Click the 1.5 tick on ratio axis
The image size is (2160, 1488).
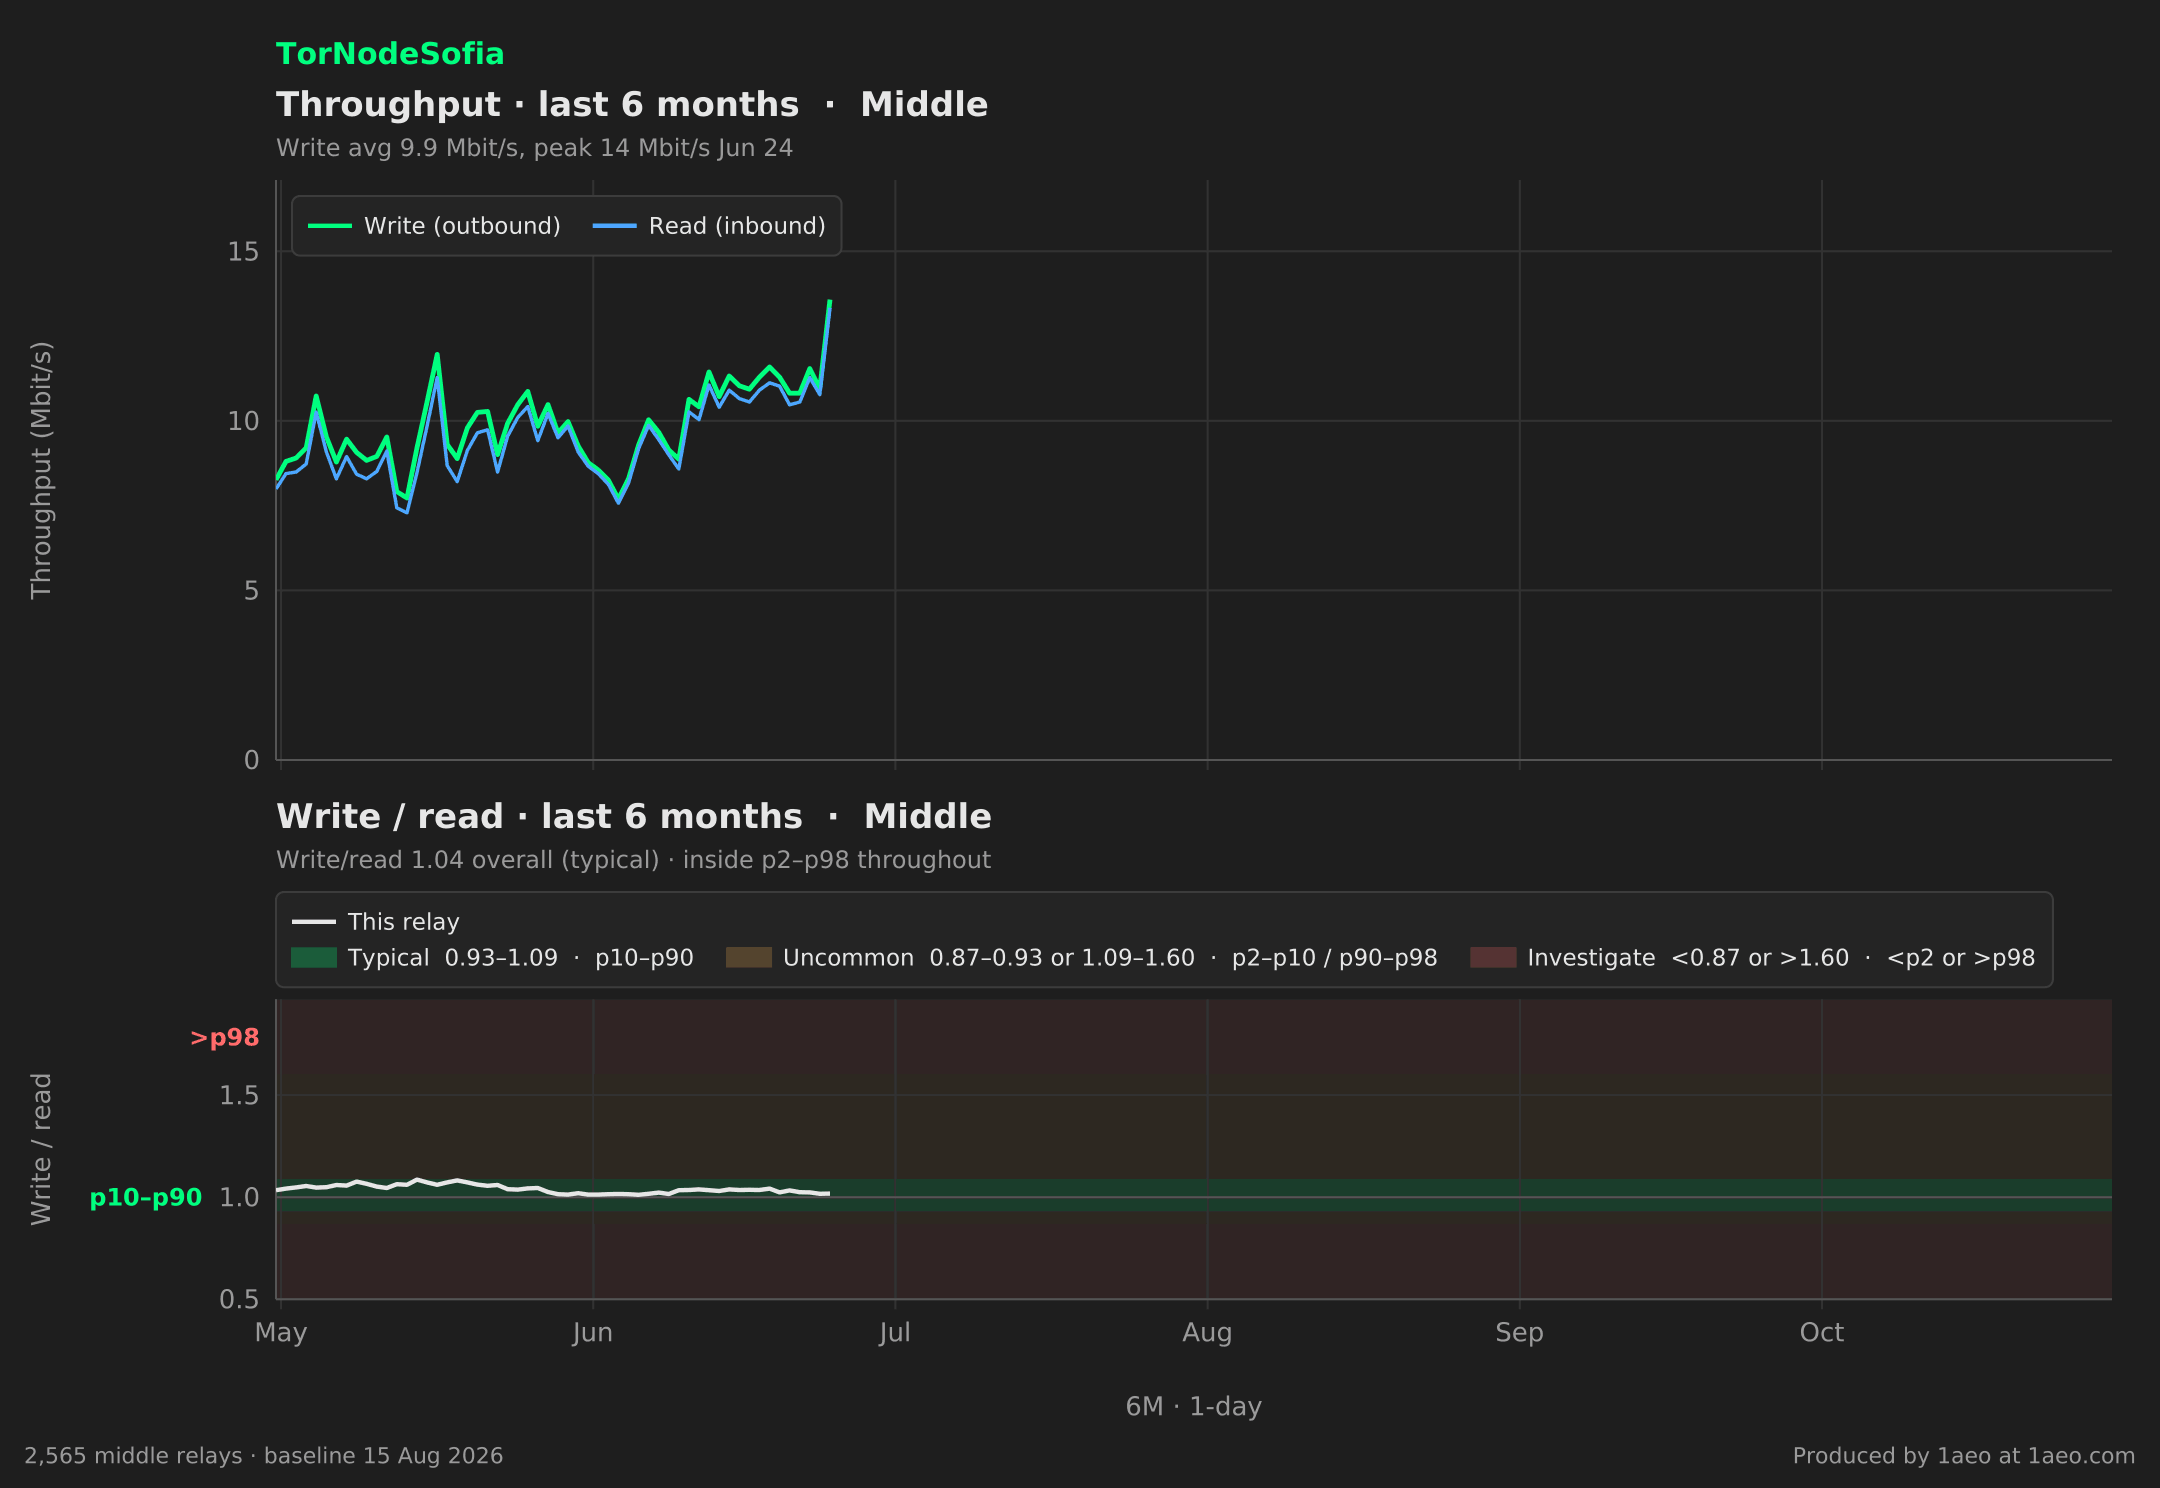239,1096
